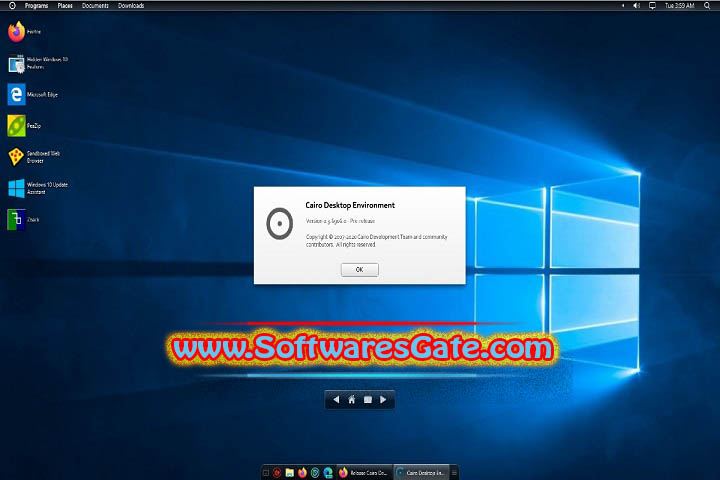Go forward with desktop navigation right arrow
The height and width of the screenshot is (480, 720).
pyautogui.click(x=383, y=400)
